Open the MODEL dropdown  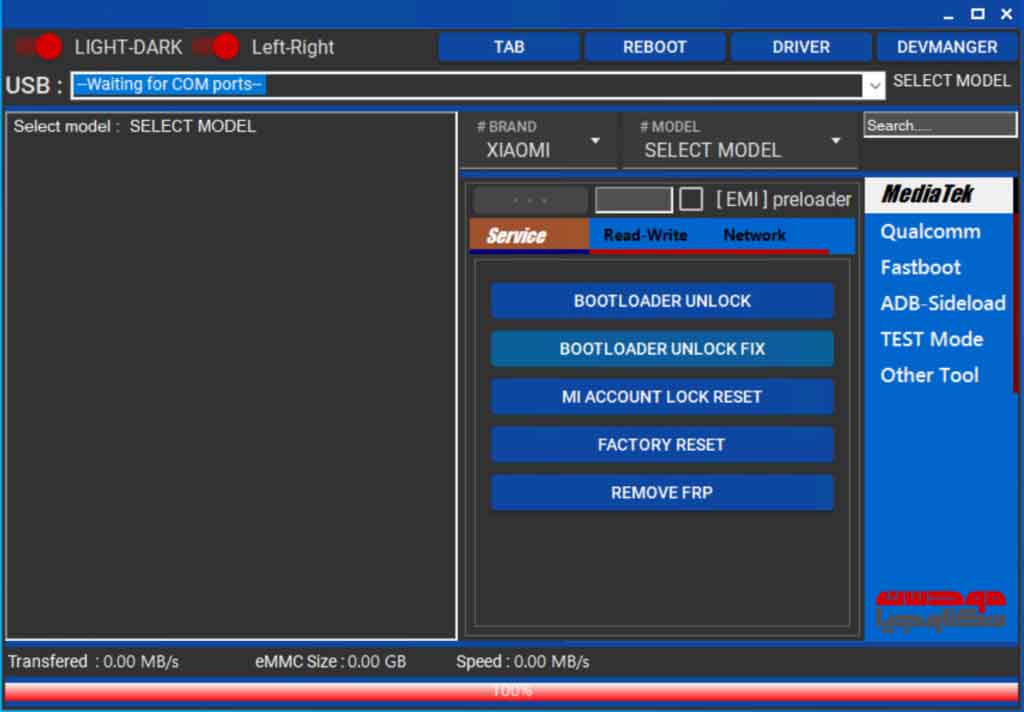click(x=740, y=141)
